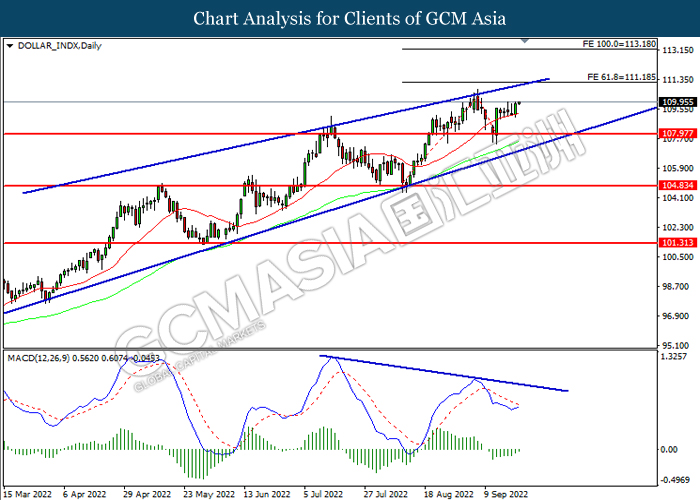Click the 13 Jun 2022 date label

point(267,494)
